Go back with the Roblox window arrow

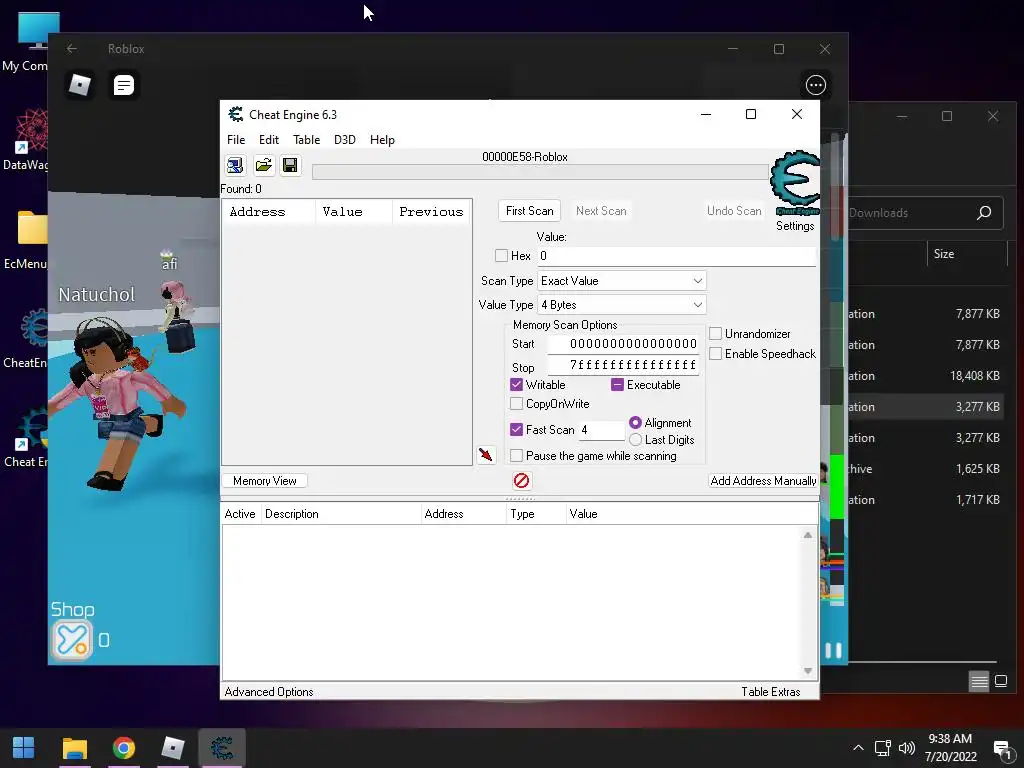[x=72, y=49]
